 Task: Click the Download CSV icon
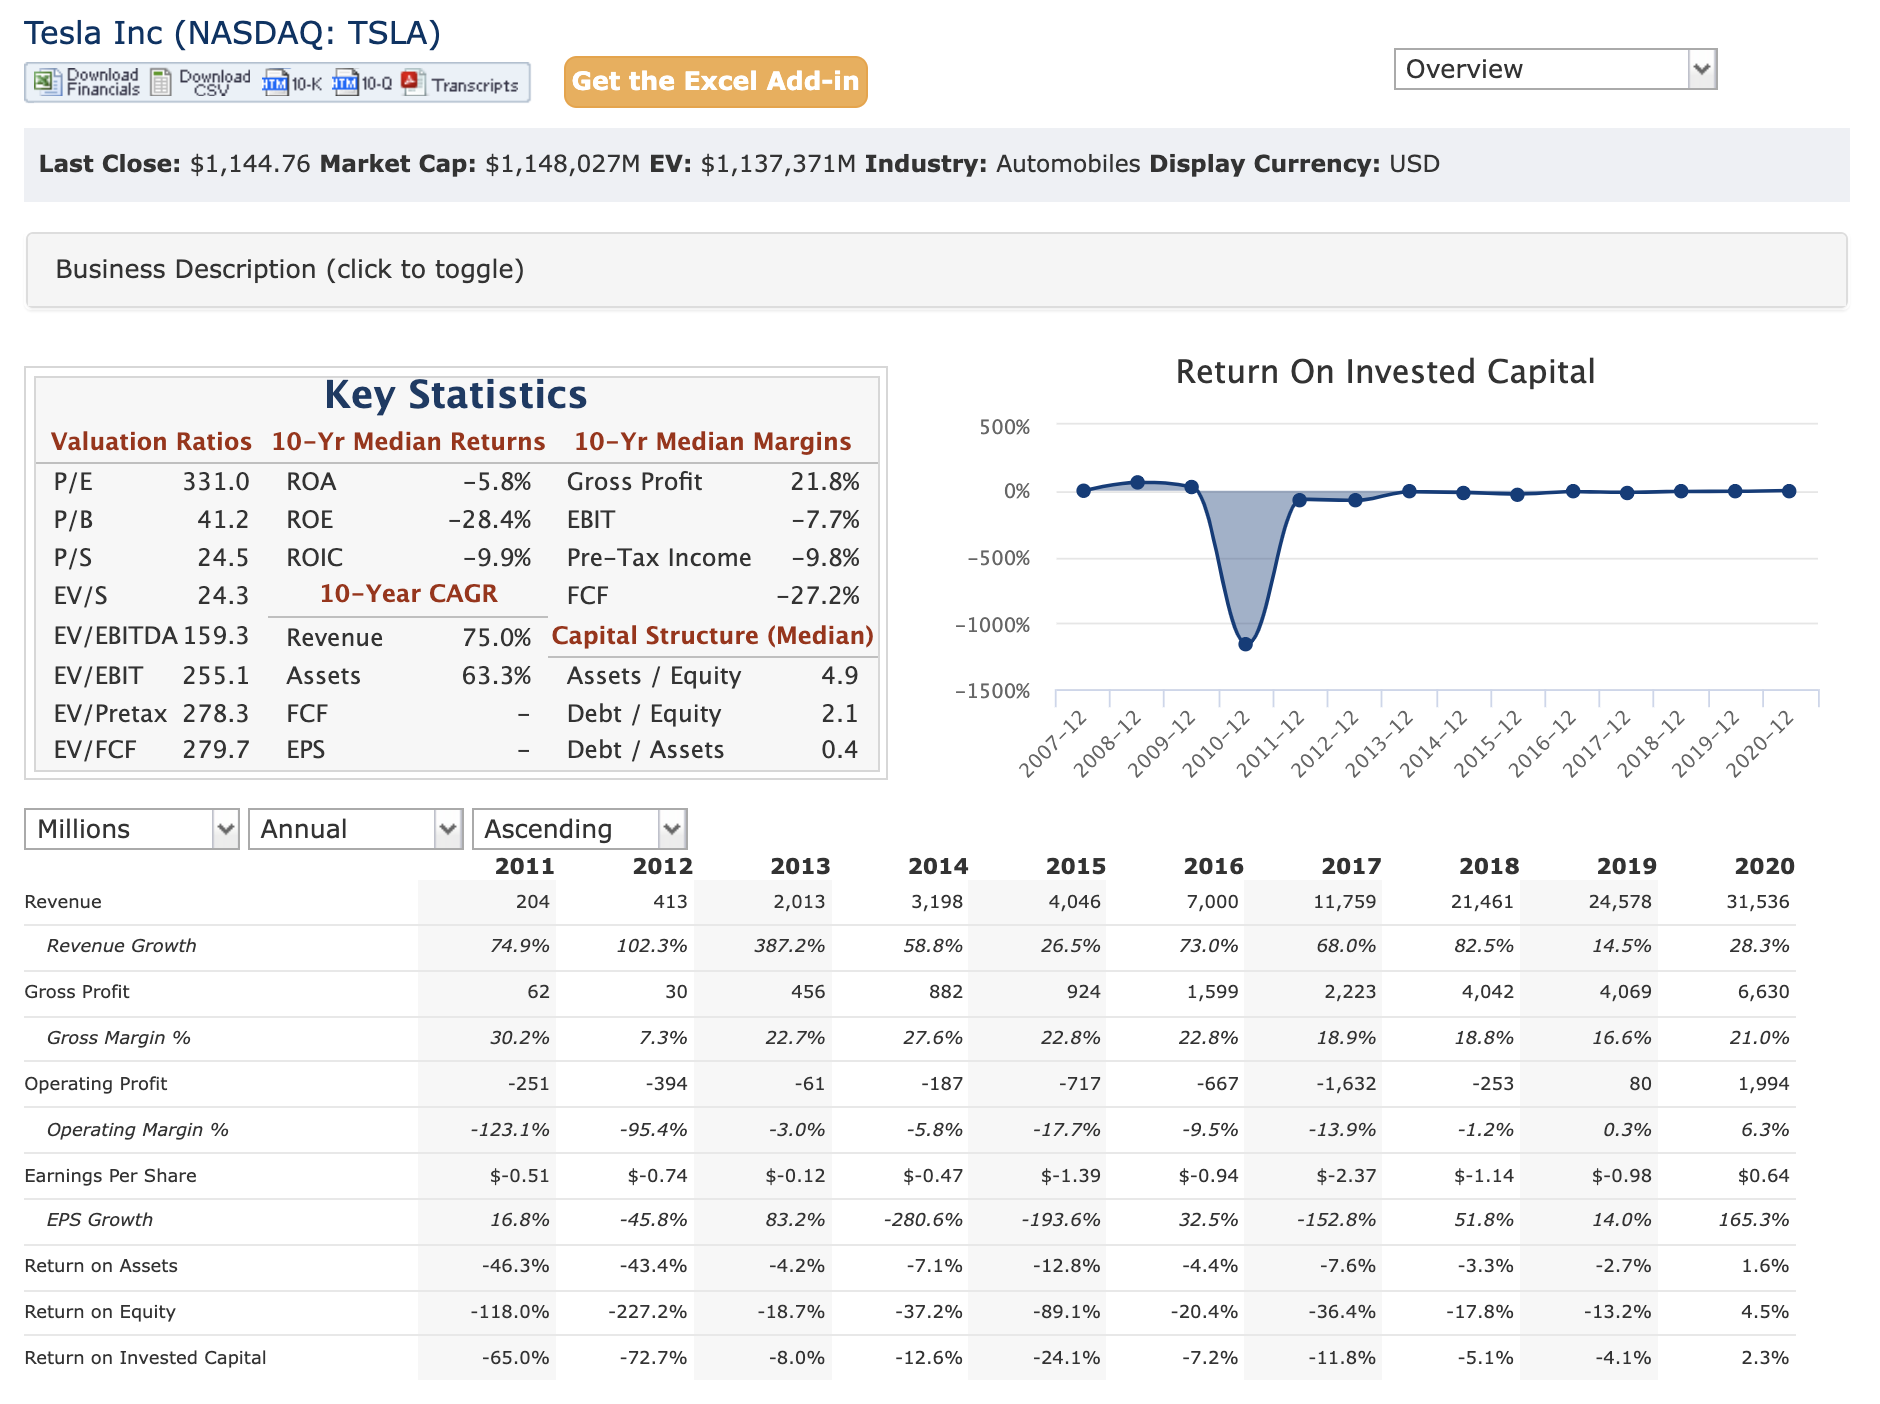tap(161, 82)
